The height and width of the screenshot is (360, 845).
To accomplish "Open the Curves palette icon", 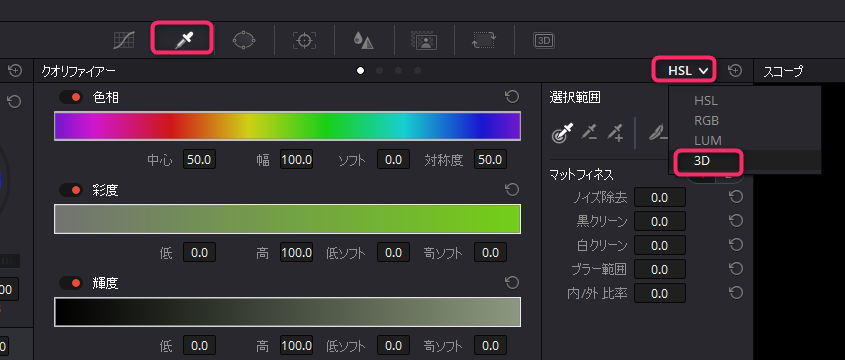I will click(x=124, y=40).
